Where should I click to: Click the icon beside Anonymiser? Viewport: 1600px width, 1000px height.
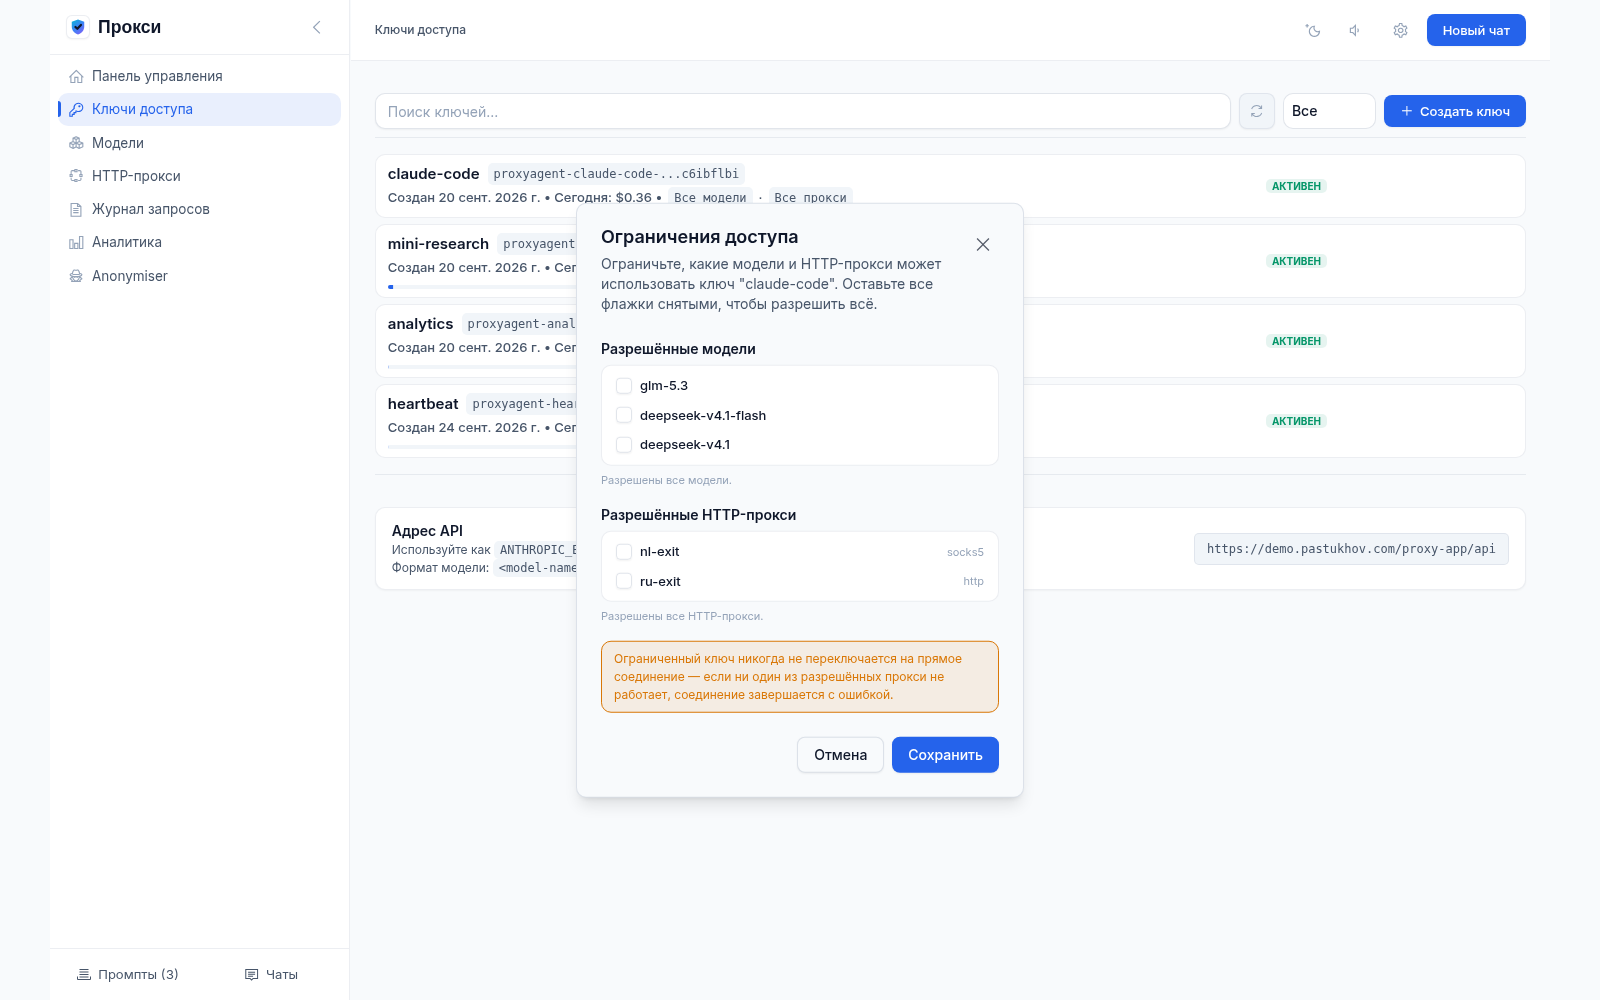click(76, 276)
